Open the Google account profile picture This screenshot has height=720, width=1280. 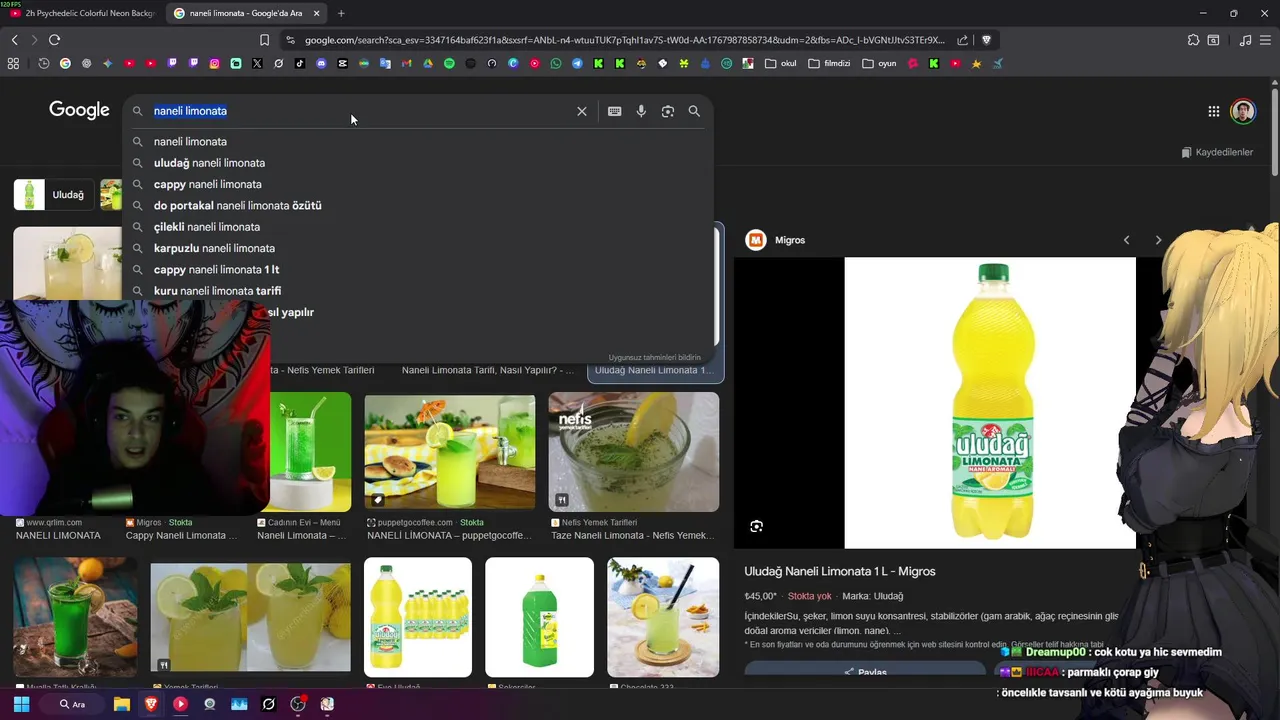[1243, 111]
